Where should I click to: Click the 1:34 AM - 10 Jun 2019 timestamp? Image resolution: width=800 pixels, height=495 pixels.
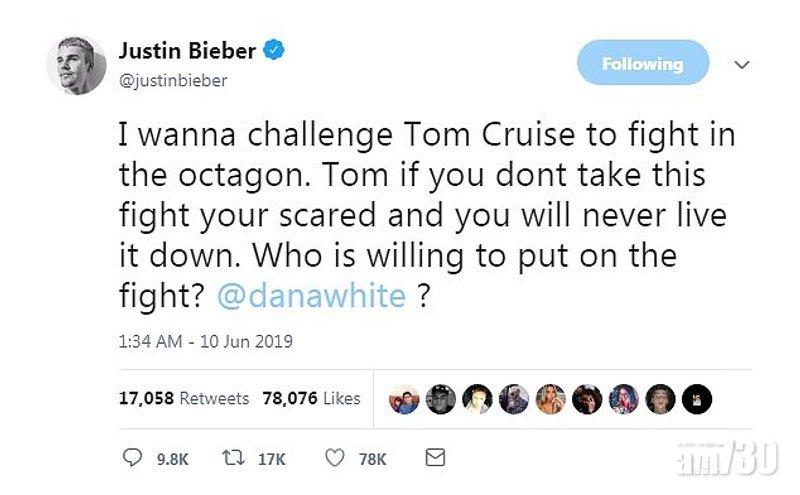(205, 342)
